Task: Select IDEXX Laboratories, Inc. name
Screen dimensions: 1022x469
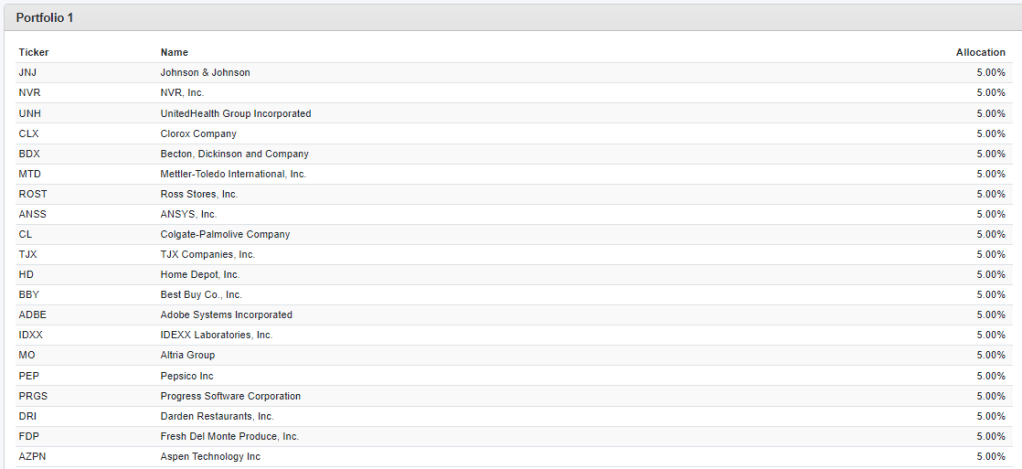Action: [216, 335]
